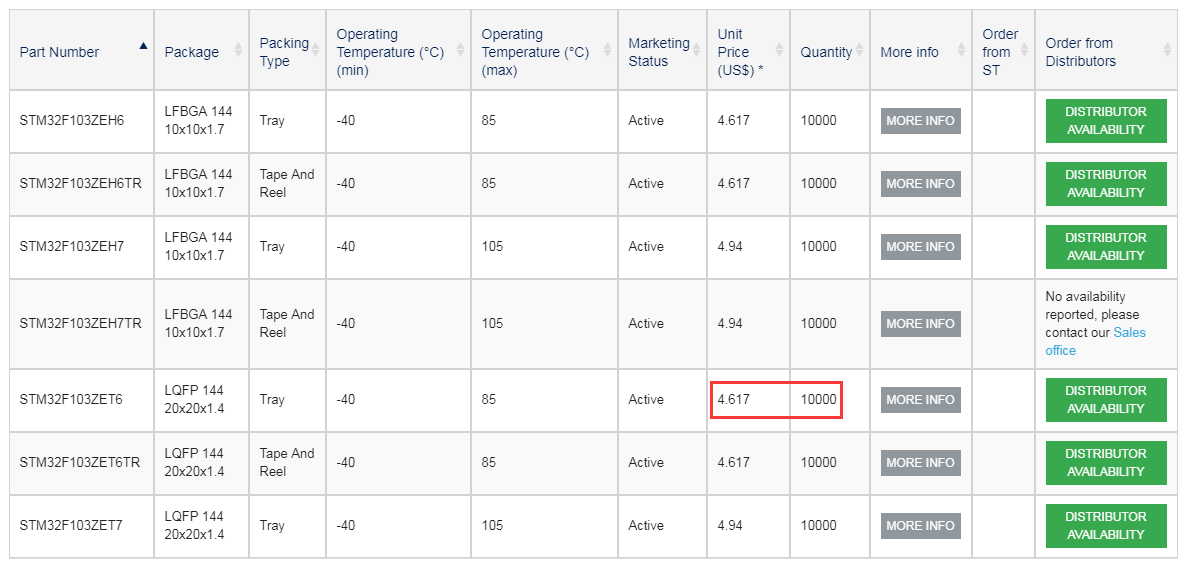Click the Package column sort arrows
The width and height of the screenshot is (1191, 569).
point(237,50)
